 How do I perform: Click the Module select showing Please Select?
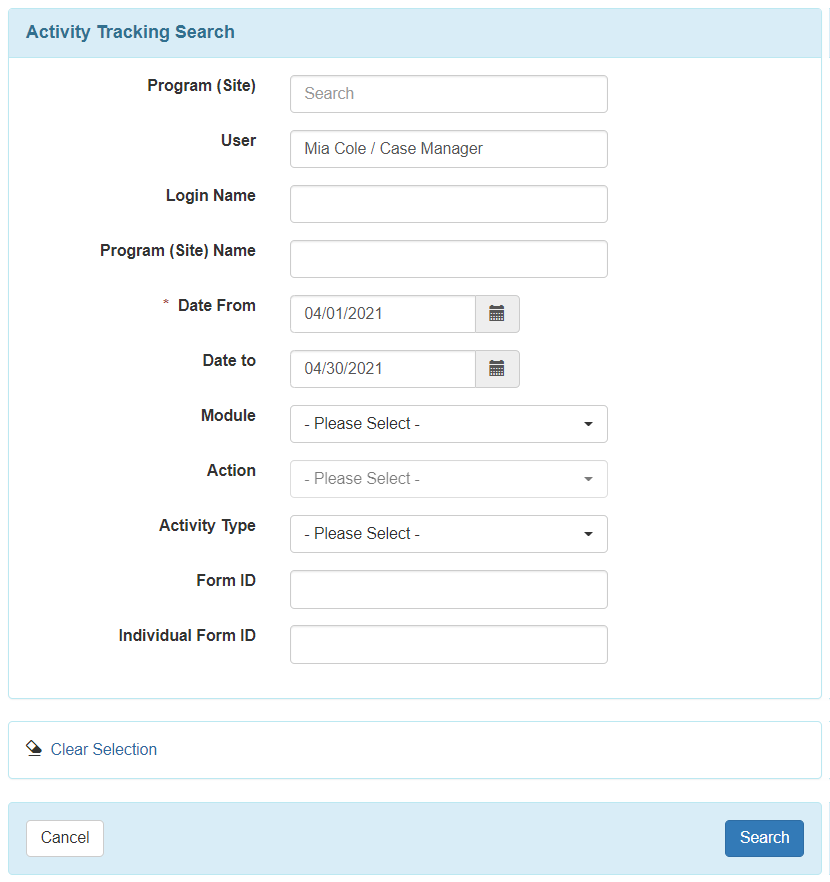[448, 424]
